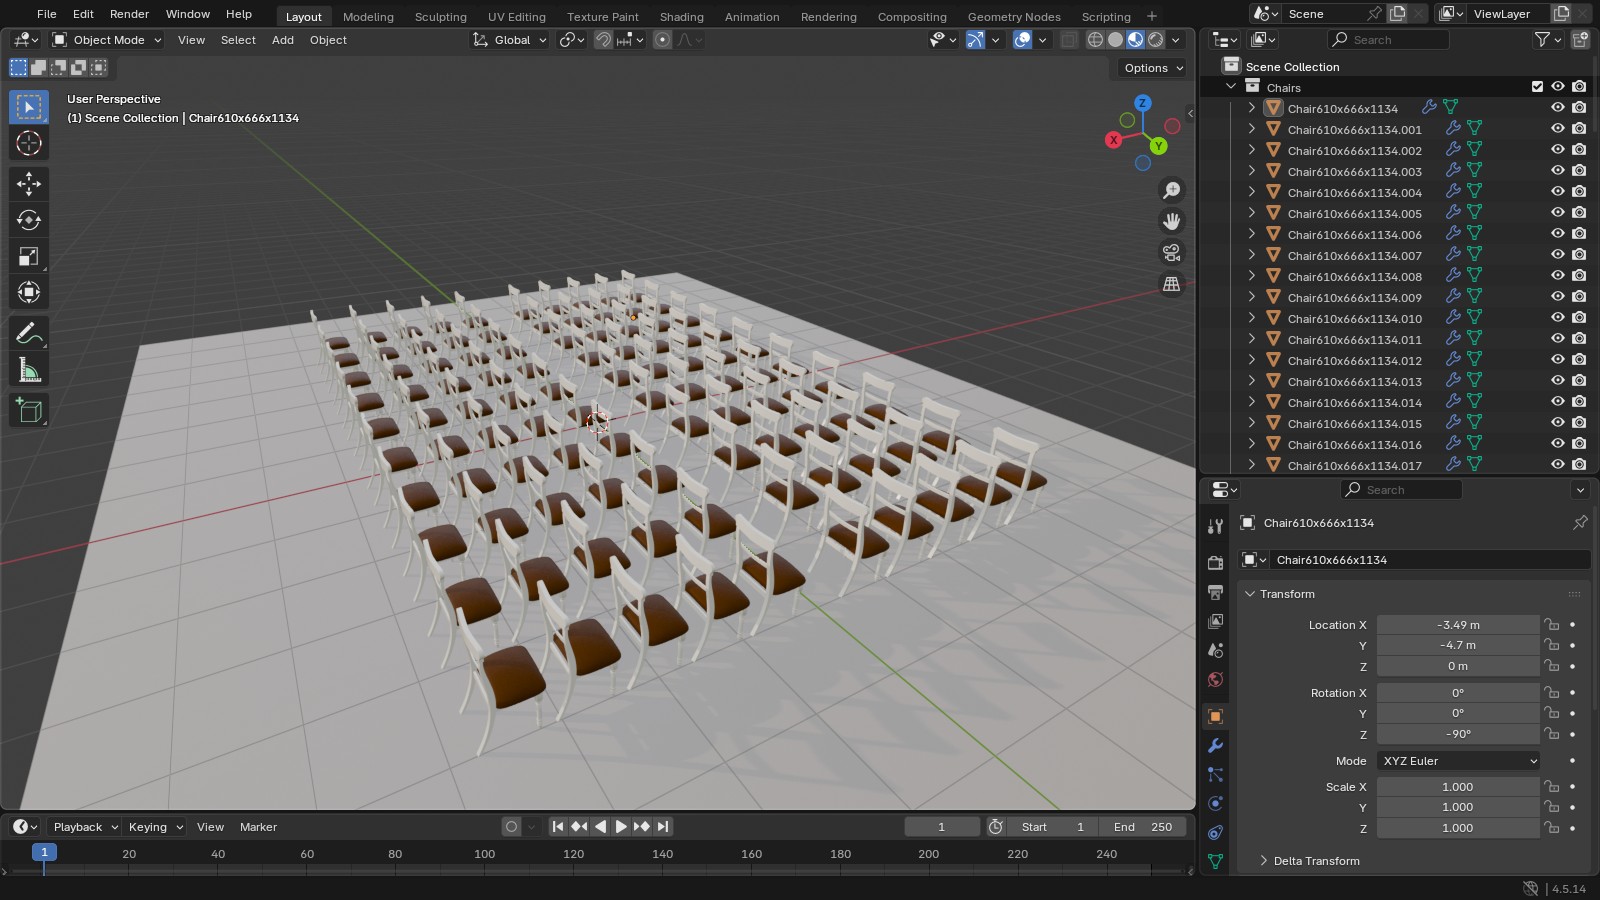Open the Object Mode dropdown

coord(107,40)
